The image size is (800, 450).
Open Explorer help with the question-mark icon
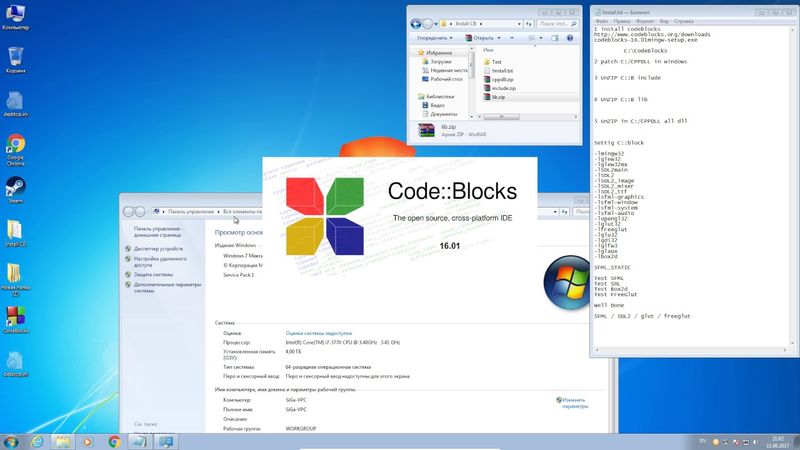click(570, 38)
